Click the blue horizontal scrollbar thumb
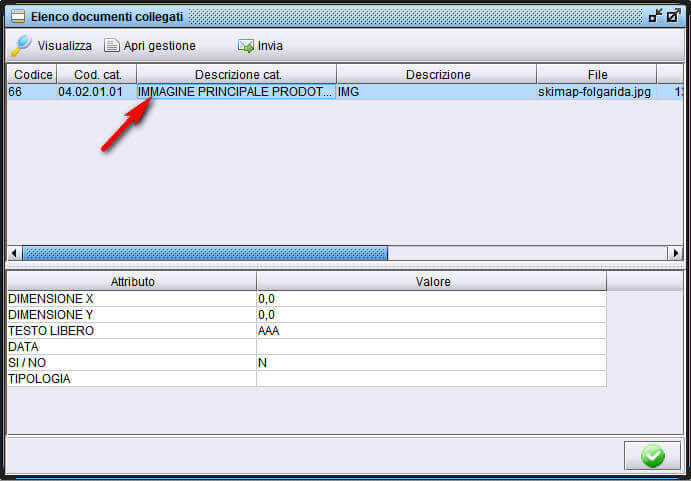Viewport: 691px width, 481px height. click(205, 253)
